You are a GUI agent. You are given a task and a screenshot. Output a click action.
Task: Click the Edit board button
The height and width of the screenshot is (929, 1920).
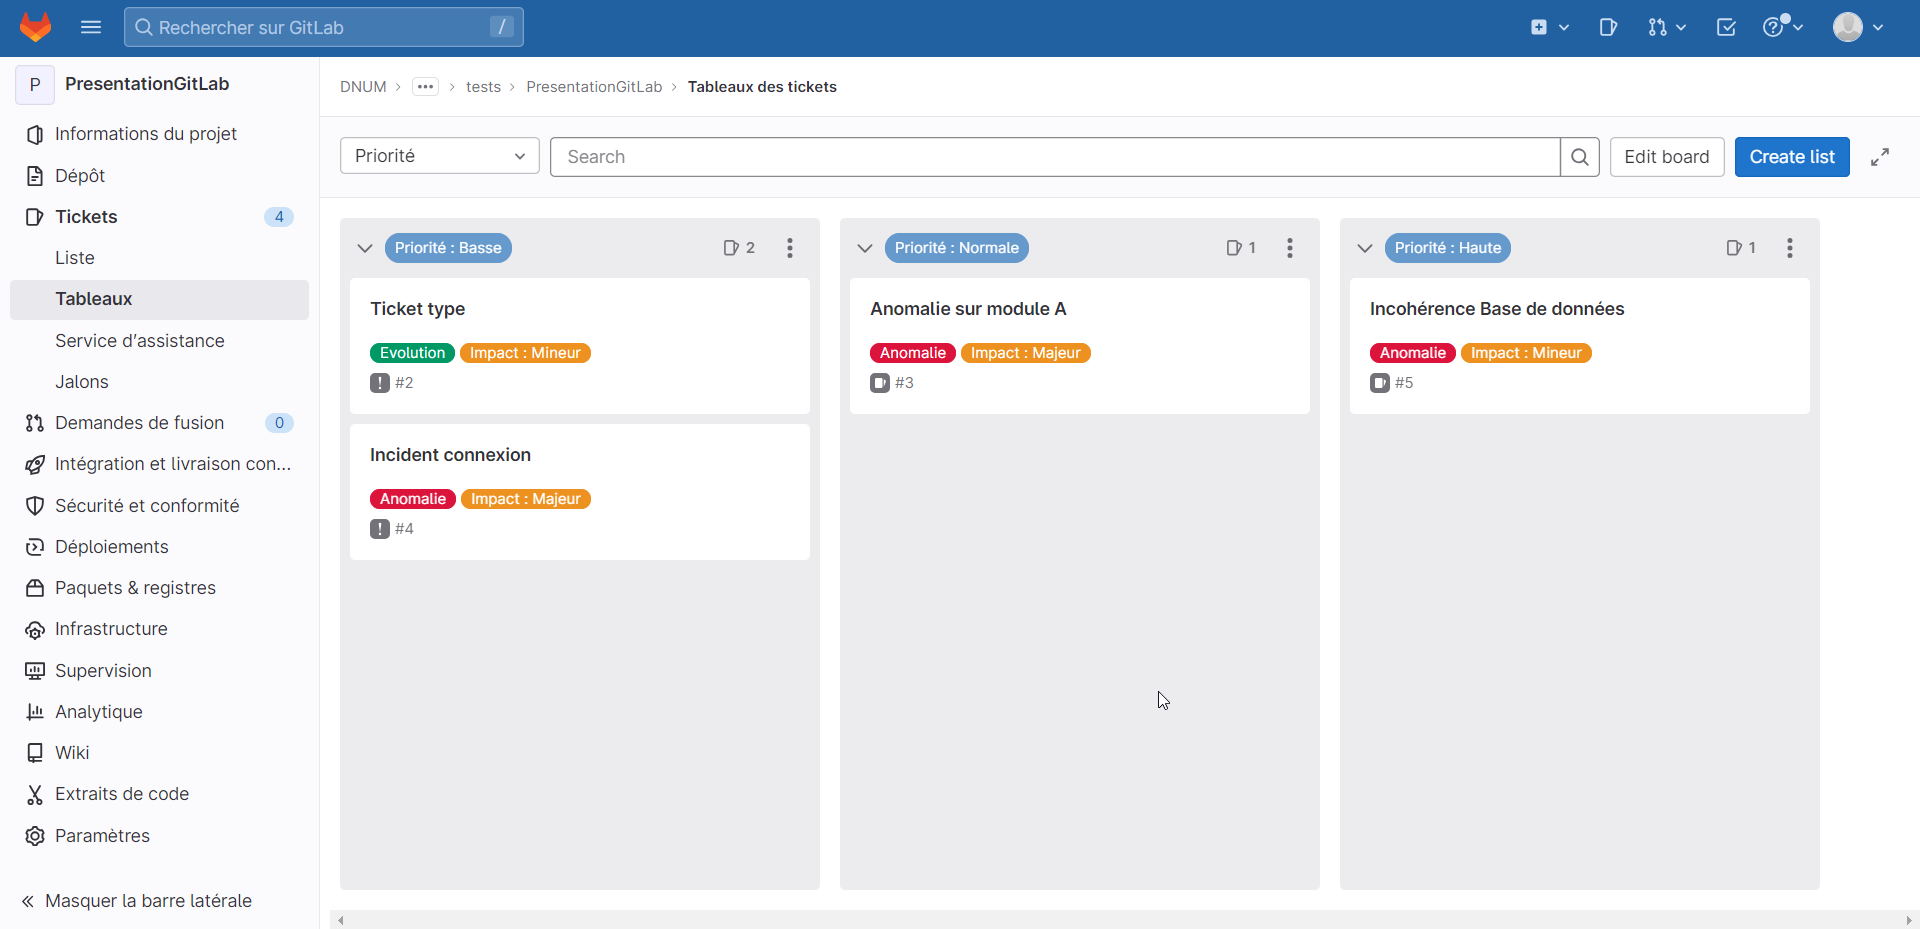pos(1667,157)
